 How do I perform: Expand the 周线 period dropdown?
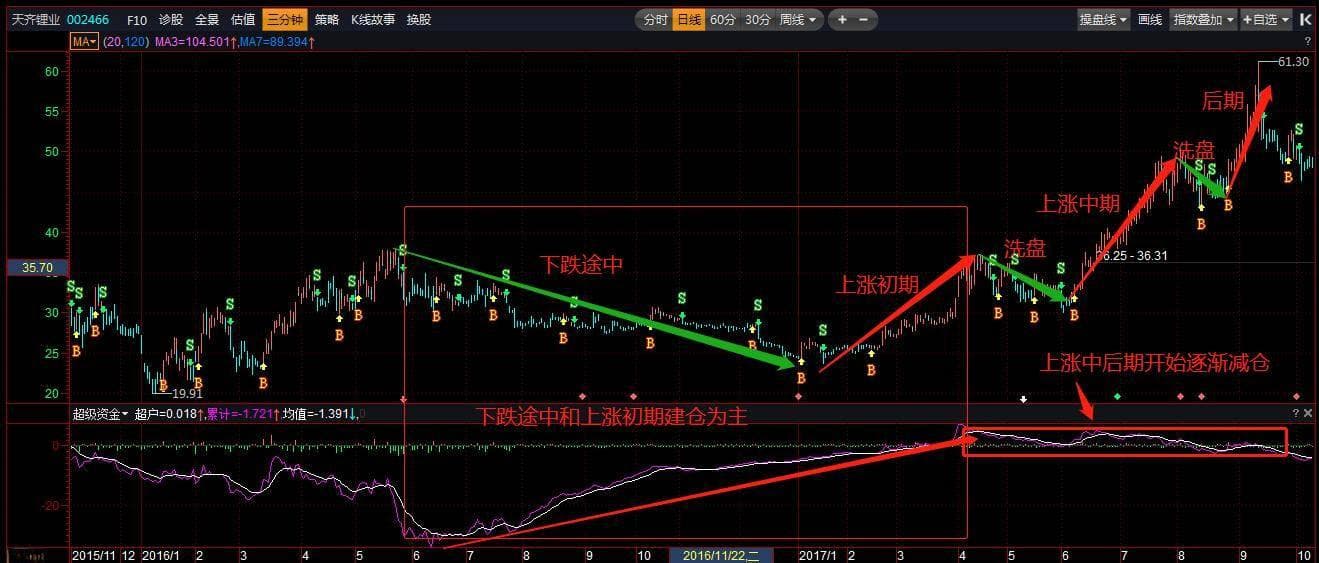click(798, 19)
